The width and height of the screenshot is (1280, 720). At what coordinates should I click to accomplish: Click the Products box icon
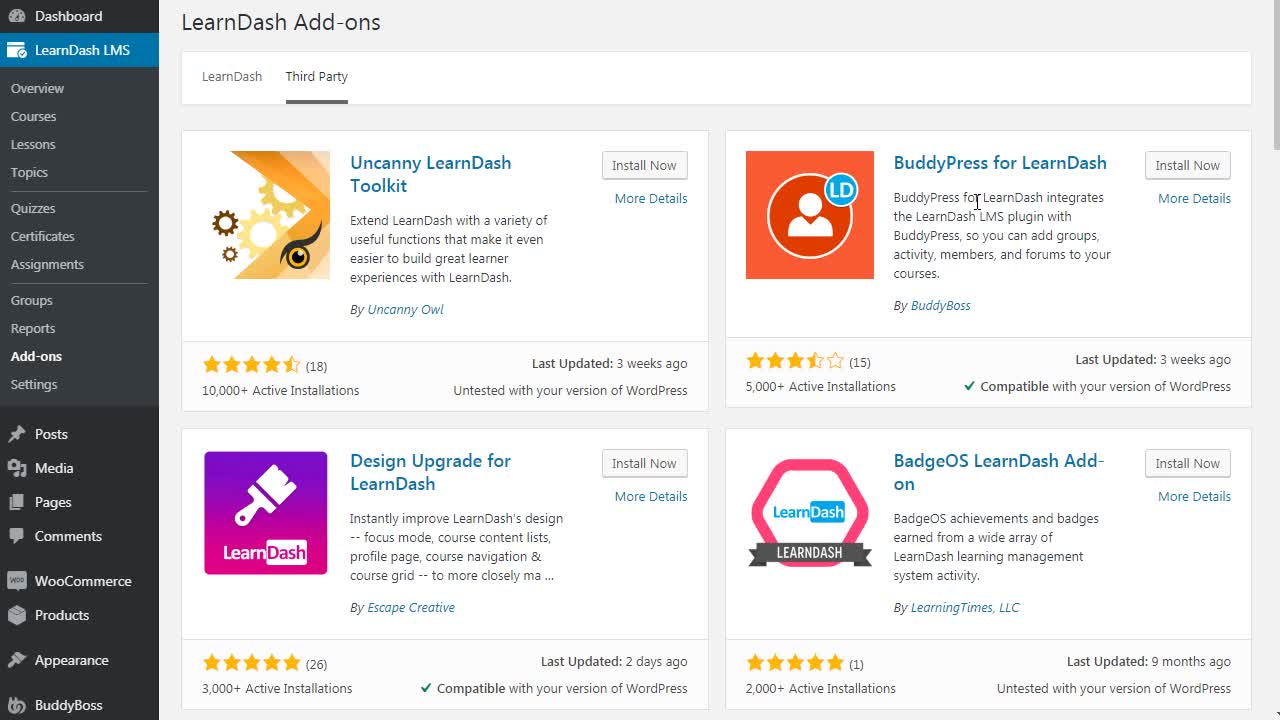point(17,615)
